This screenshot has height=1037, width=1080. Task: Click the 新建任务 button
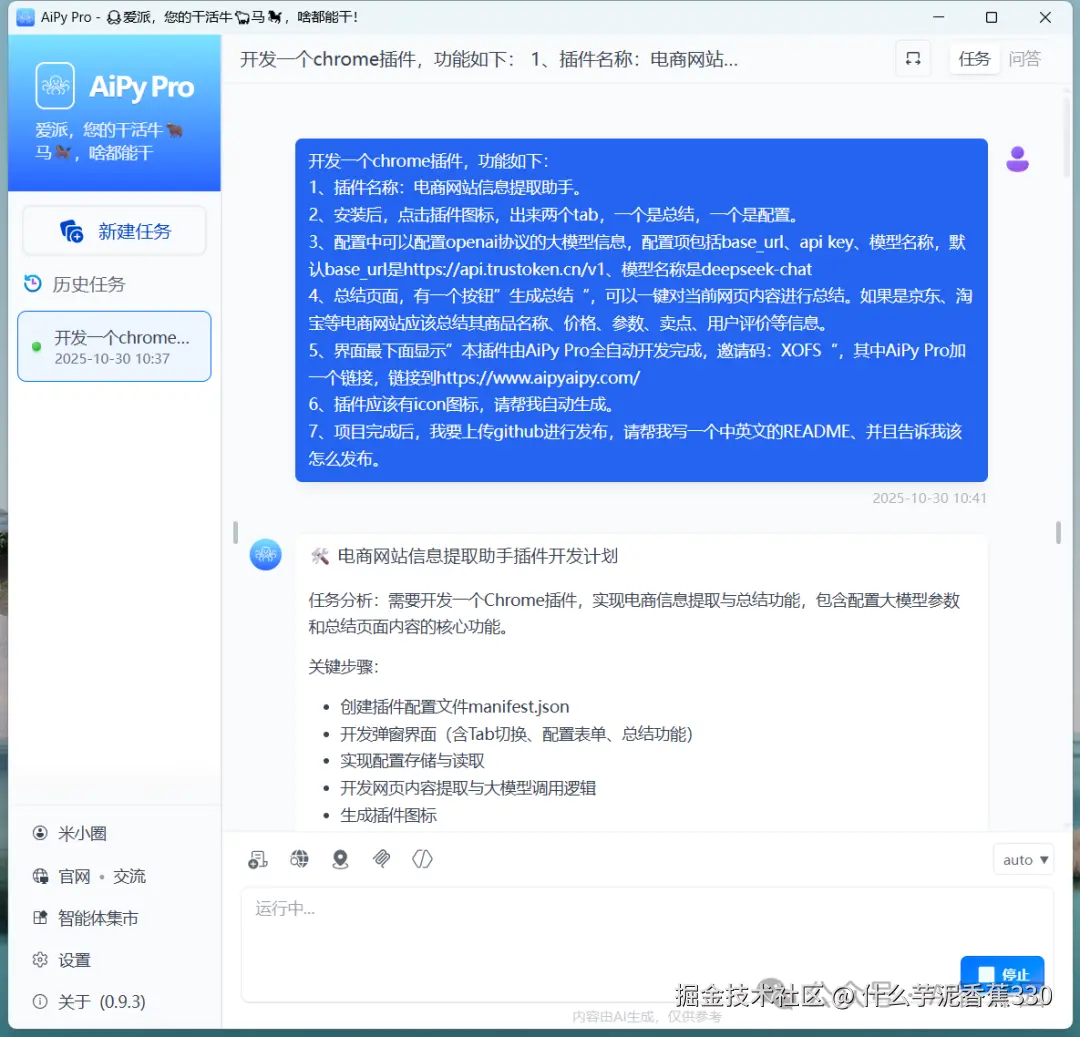113,230
